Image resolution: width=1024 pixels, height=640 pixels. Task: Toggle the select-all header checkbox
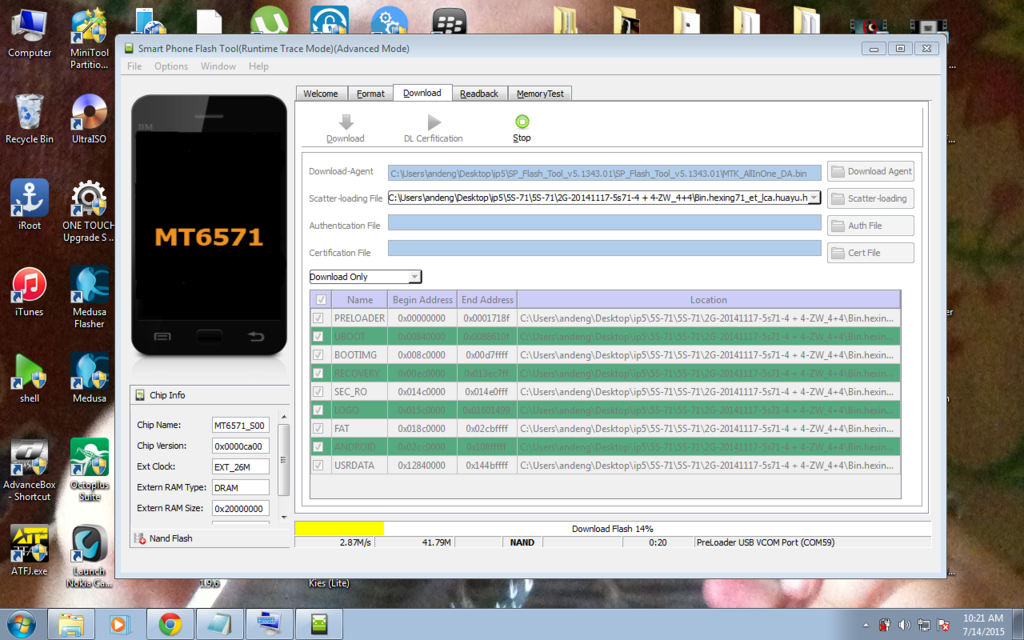click(x=321, y=300)
